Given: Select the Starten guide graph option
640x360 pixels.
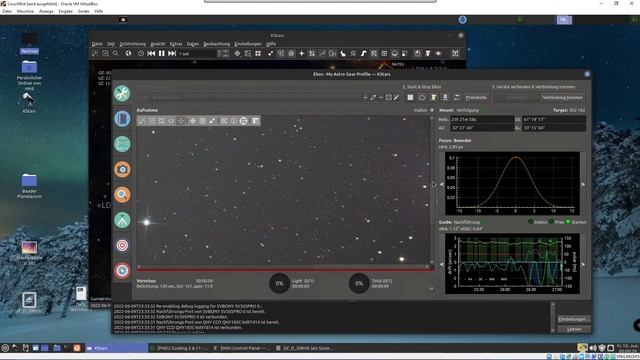Looking at the screenshot, I should (x=568, y=222).
